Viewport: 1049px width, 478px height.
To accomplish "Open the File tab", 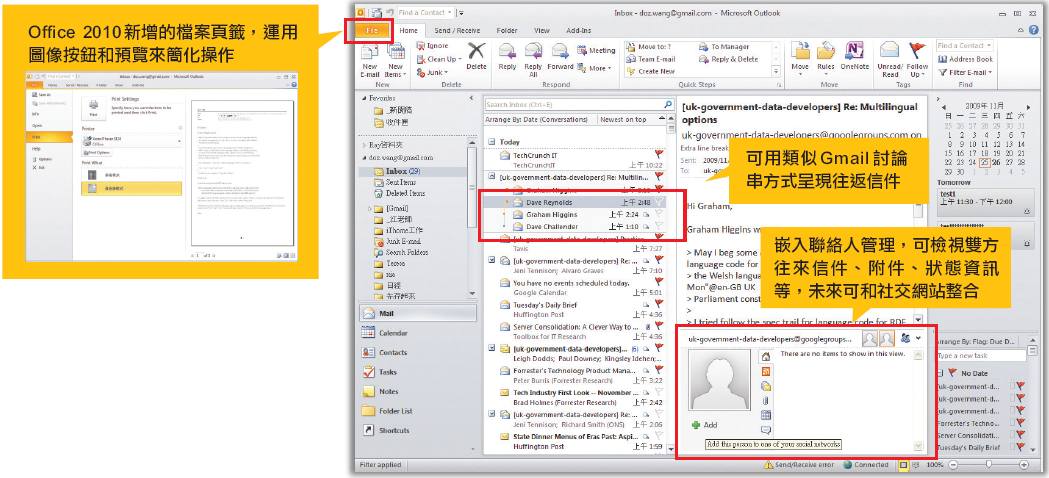I will pyautogui.click(x=373, y=31).
